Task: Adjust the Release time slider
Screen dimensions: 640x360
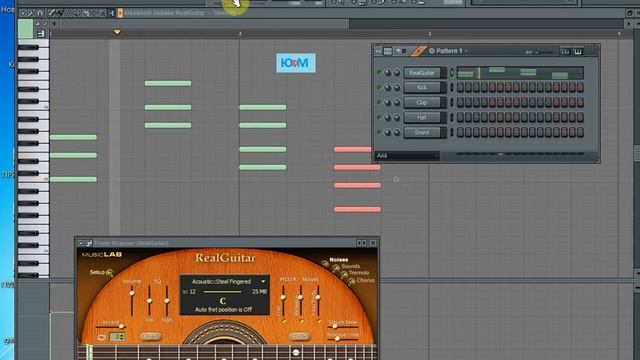Action: 343,338
